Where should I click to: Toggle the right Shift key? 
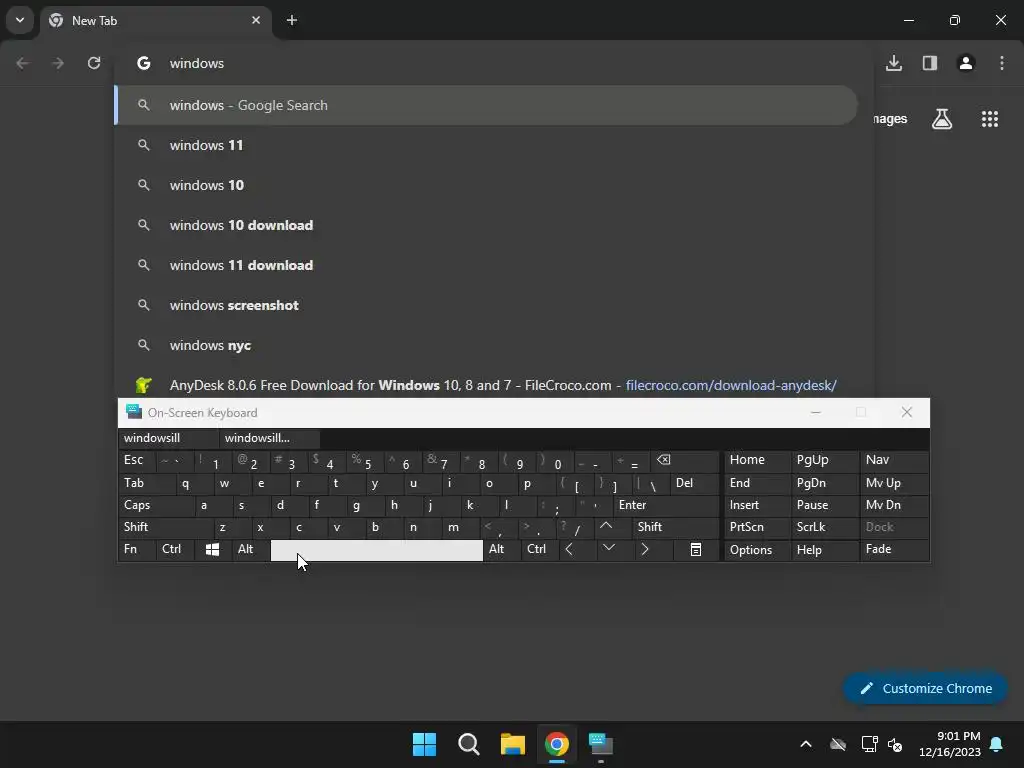tap(675, 527)
